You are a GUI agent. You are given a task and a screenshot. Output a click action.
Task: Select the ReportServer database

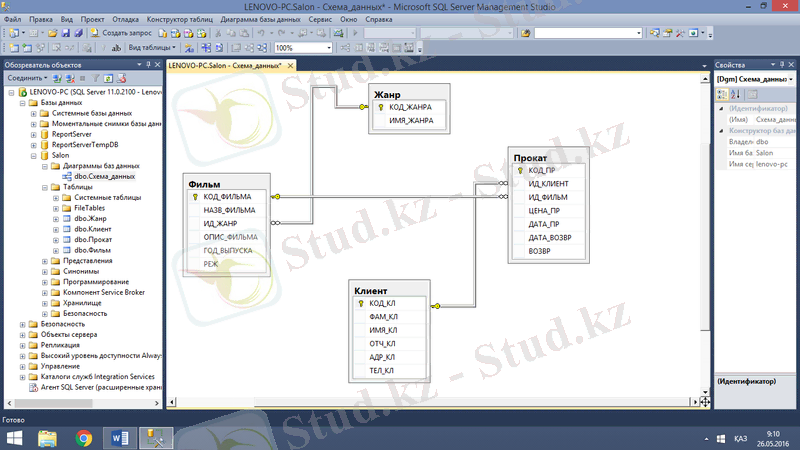pos(71,134)
